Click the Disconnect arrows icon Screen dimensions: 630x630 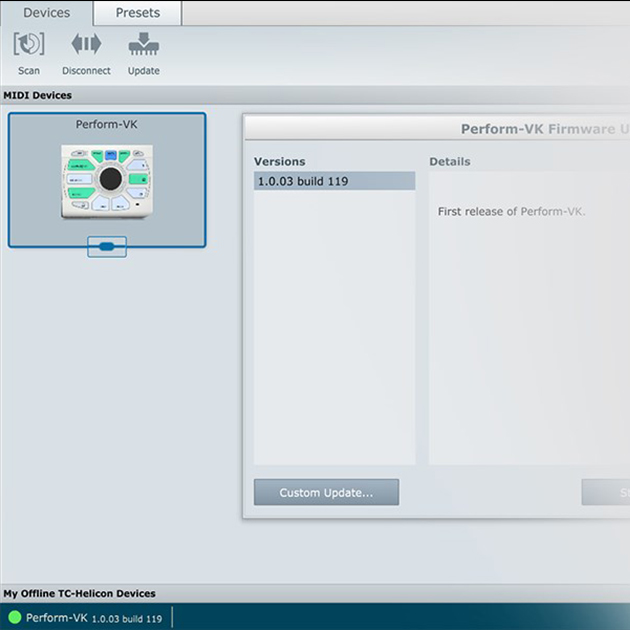(x=86, y=44)
